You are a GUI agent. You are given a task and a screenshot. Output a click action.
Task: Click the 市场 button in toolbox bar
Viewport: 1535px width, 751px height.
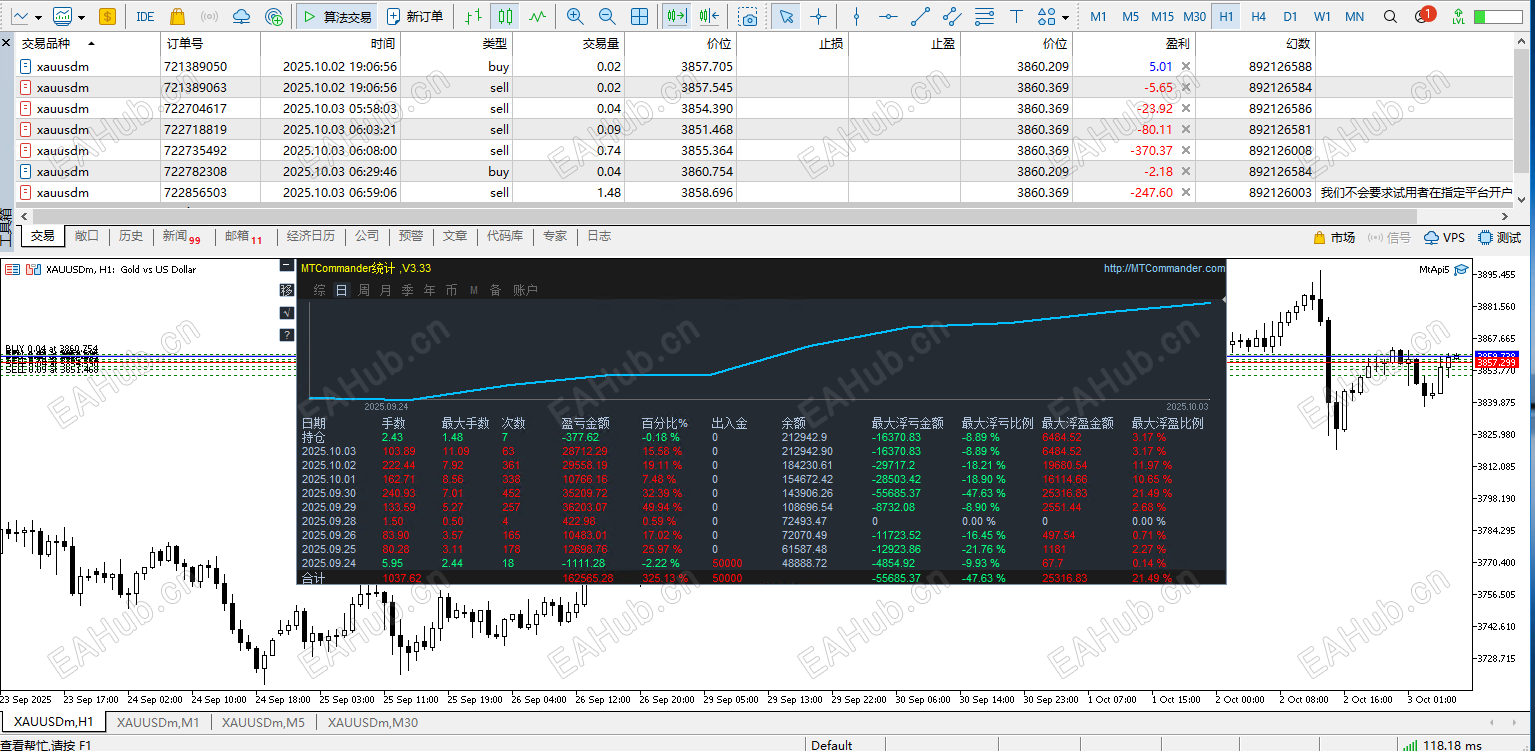1334,237
